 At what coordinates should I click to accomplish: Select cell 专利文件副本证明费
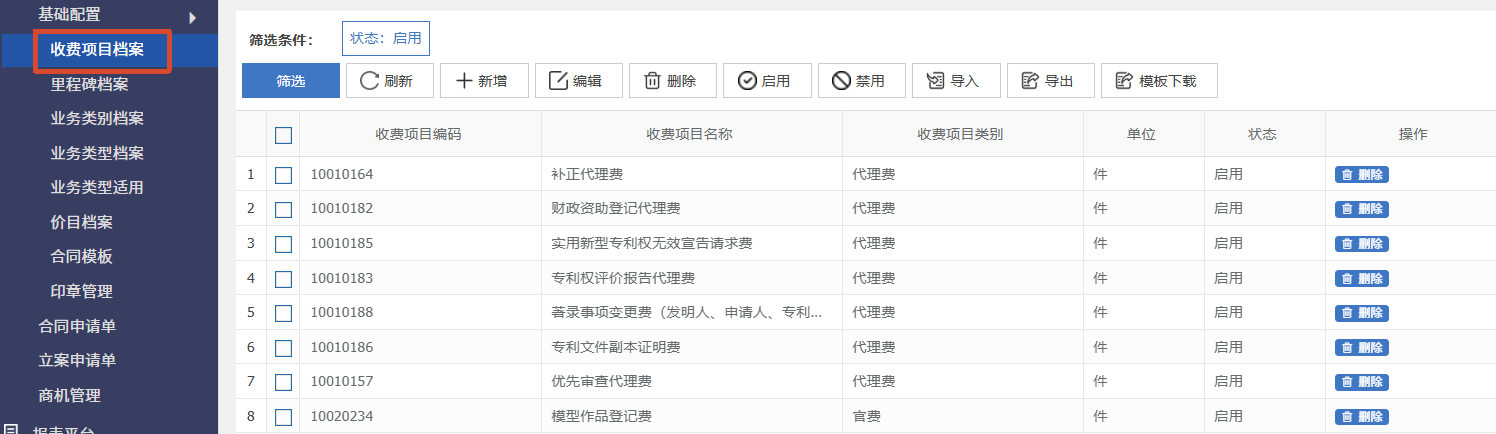[x=692, y=347]
